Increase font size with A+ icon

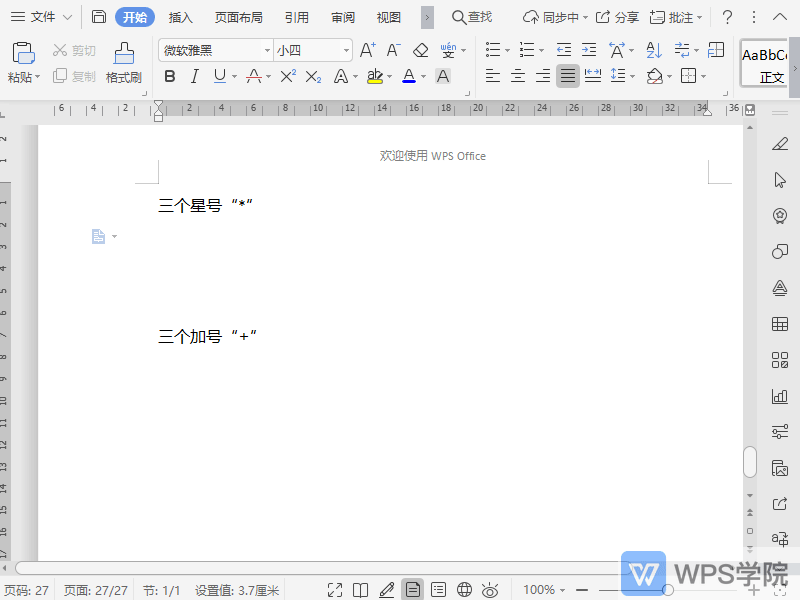(x=368, y=50)
